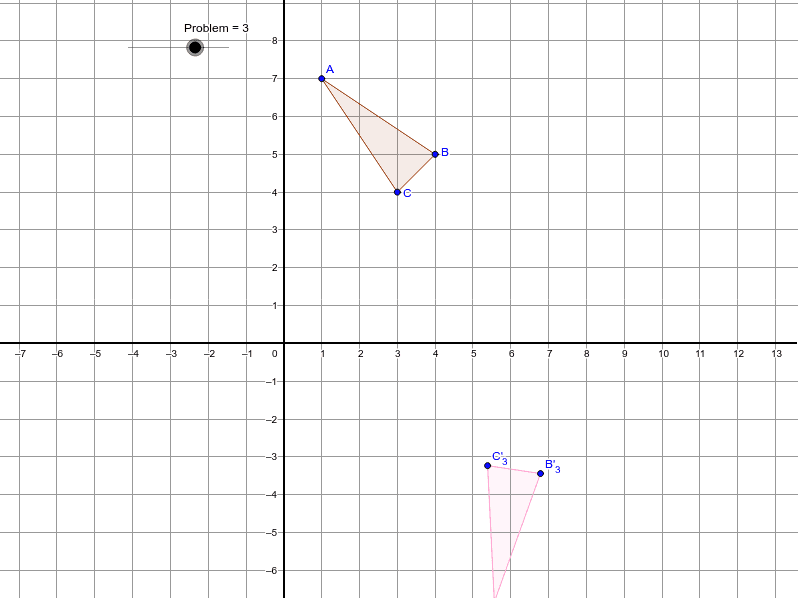Click the Problem = 3 label

tap(216, 28)
